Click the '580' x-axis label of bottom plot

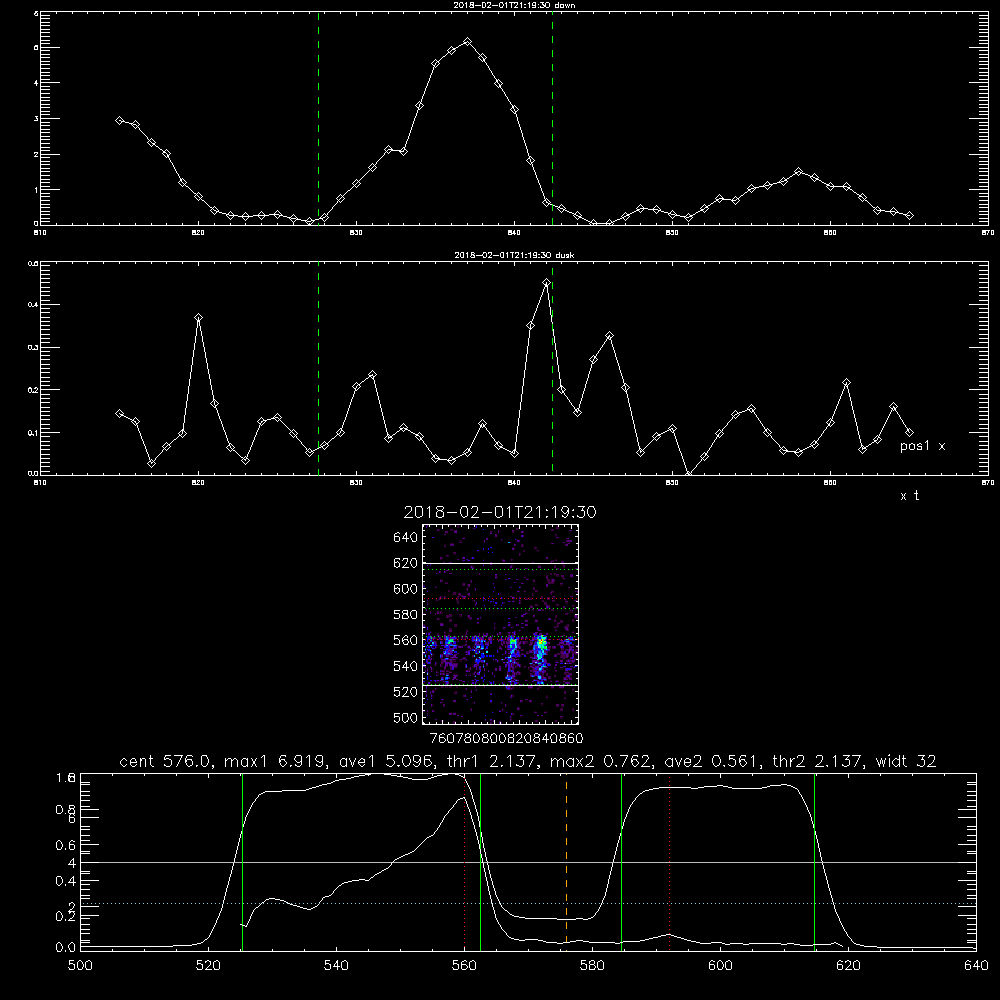592,966
